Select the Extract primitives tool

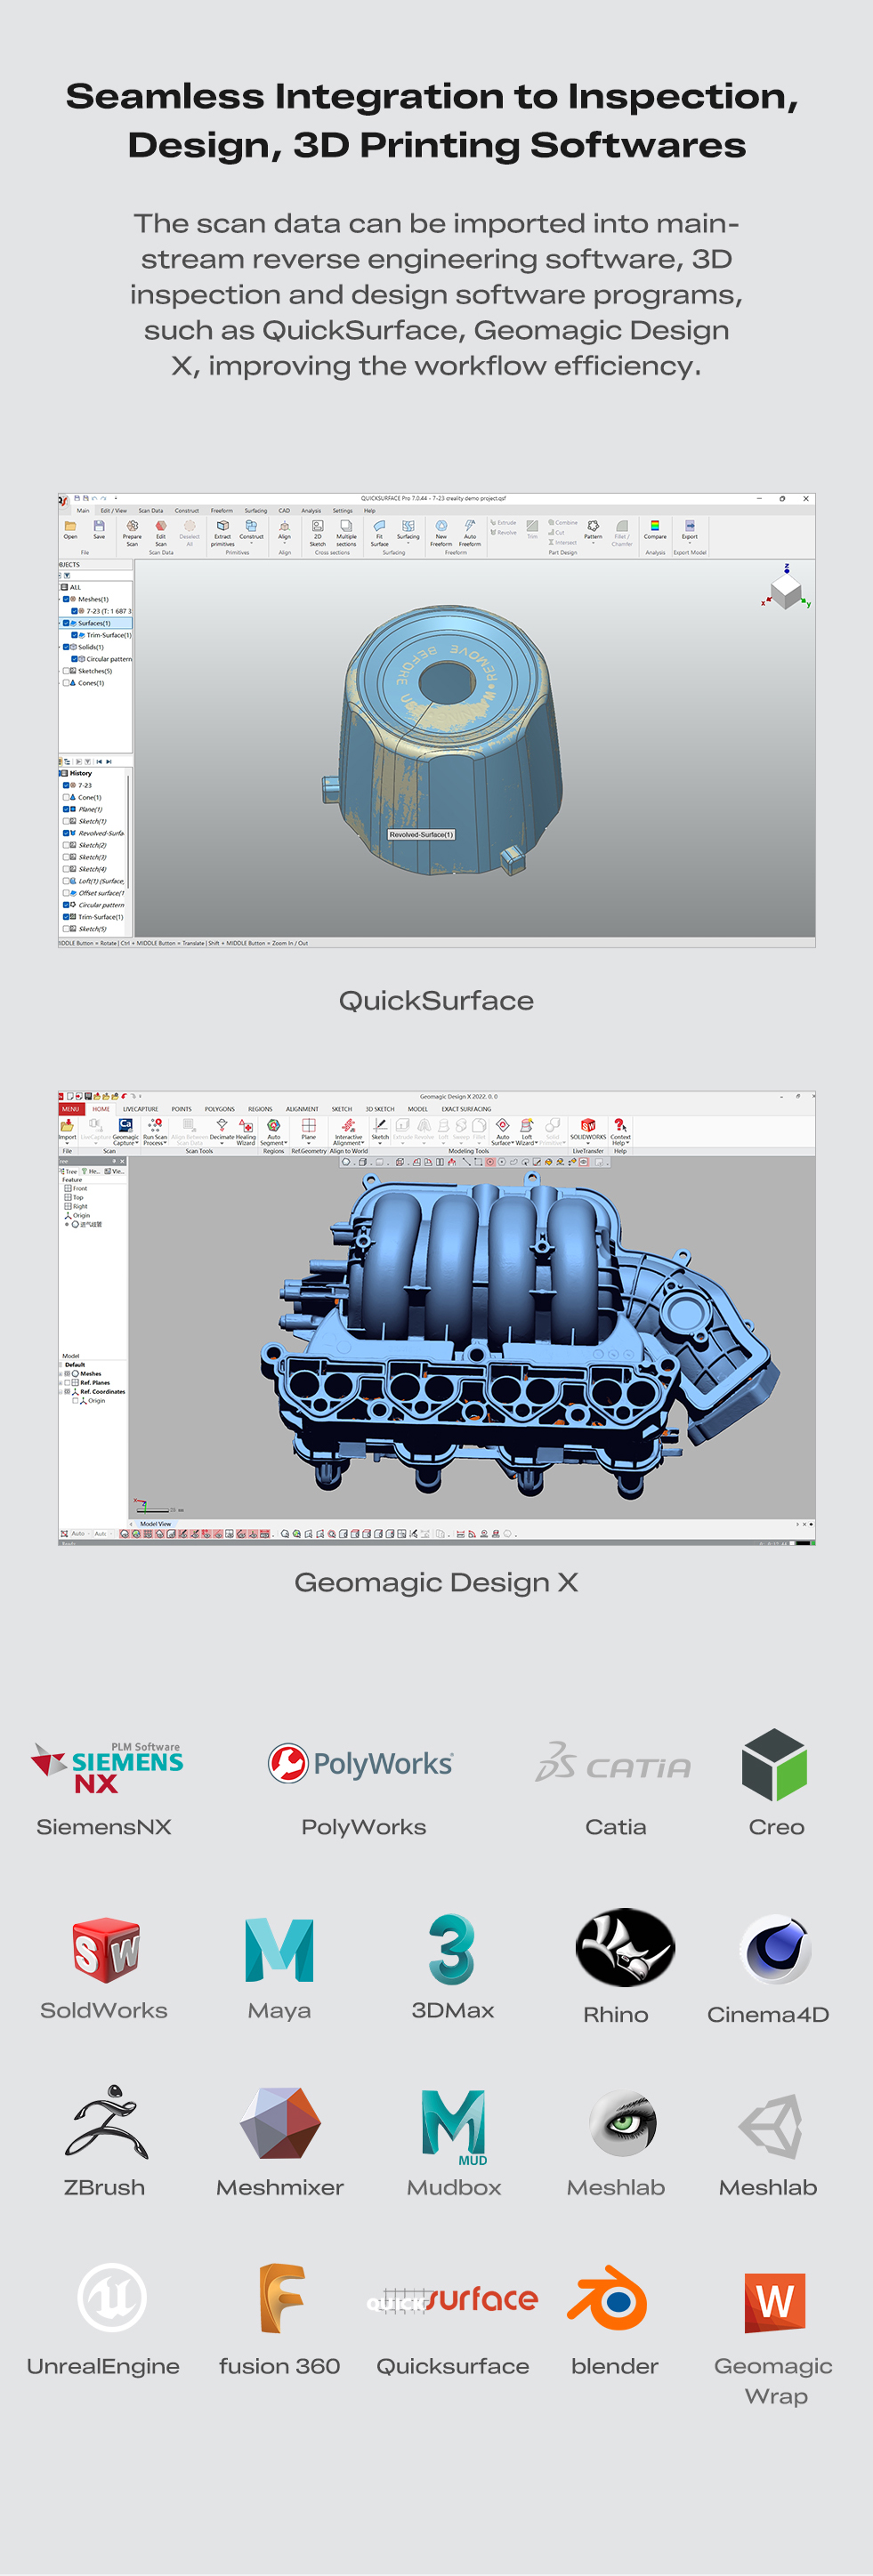tap(222, 528)
